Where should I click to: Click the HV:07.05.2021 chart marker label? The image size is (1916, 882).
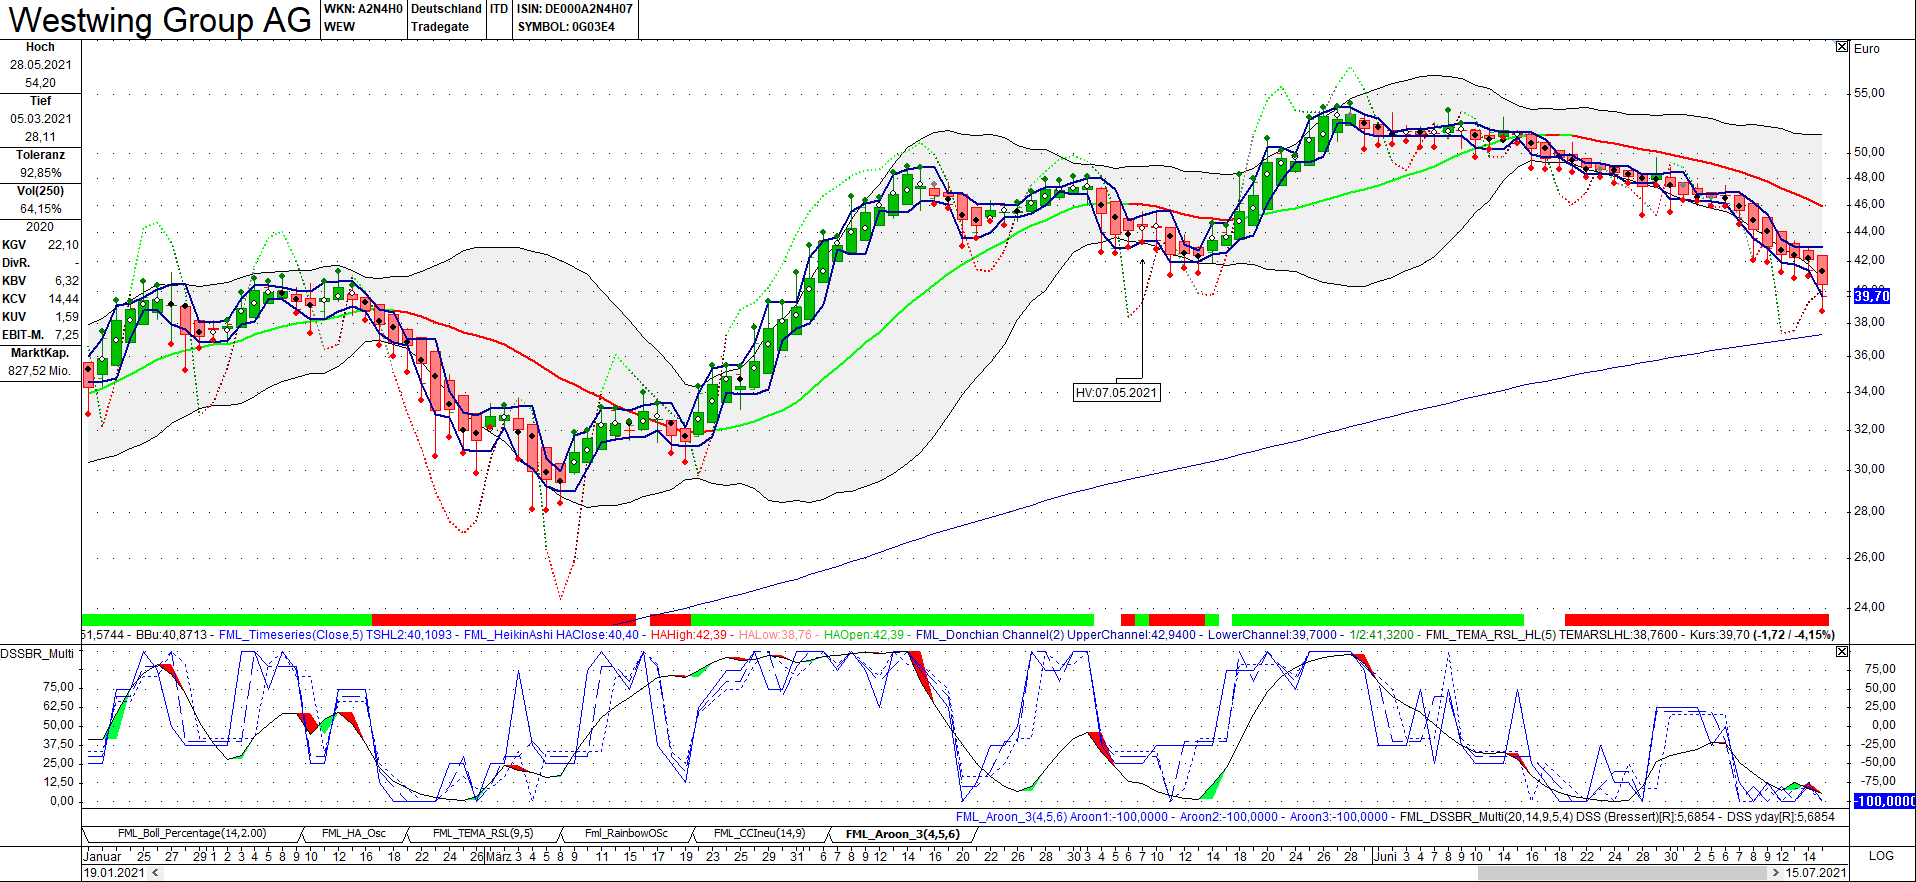1116,393
